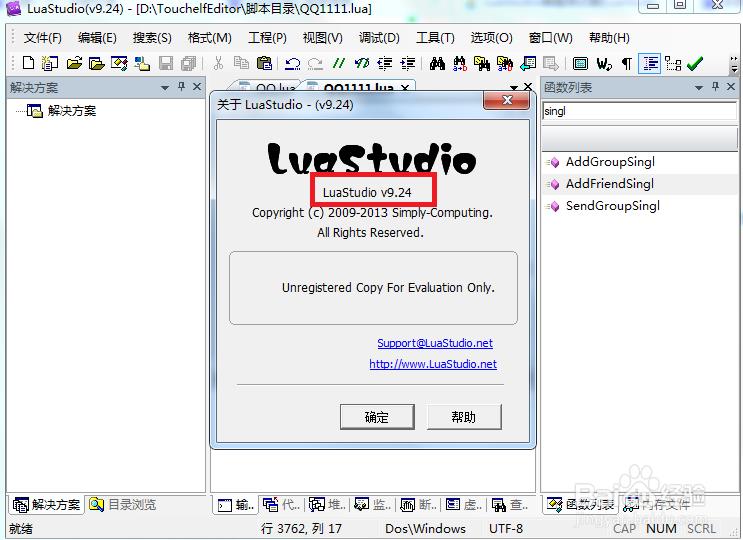
Task: Open the 函数列表 panel dropdown arrow
Action: coord(698,88)
